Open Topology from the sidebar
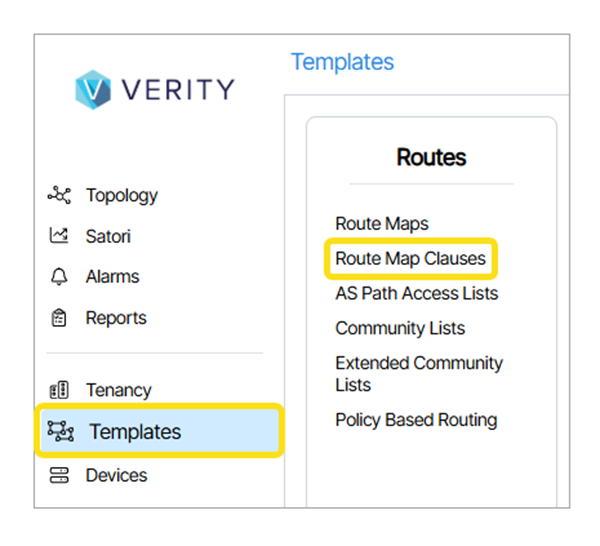This screenshot has width=600, height=546. click(121, 195)
